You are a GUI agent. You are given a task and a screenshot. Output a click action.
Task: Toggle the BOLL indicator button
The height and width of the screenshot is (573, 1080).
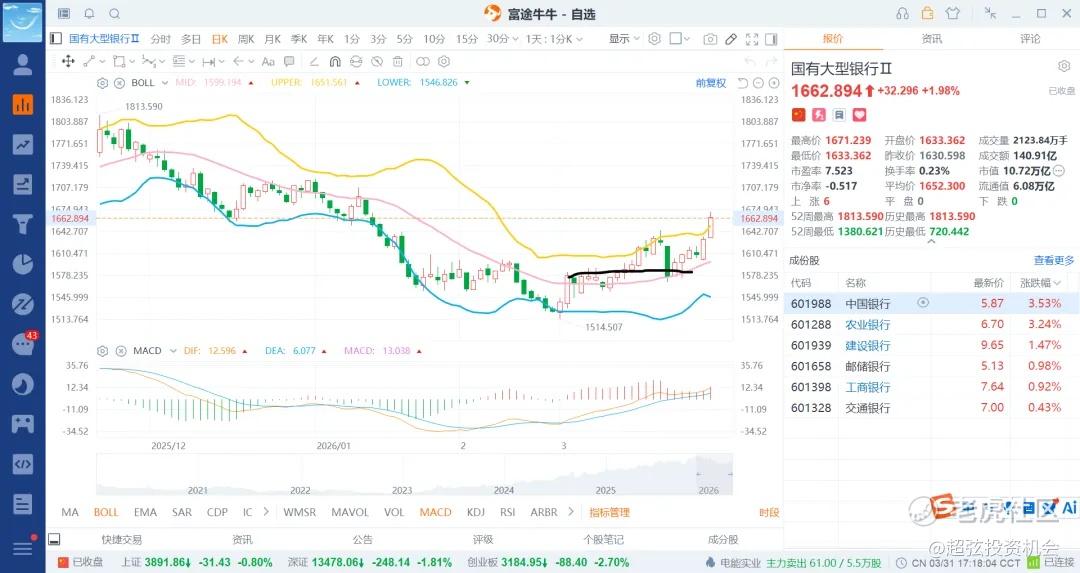tap(106, 512)
